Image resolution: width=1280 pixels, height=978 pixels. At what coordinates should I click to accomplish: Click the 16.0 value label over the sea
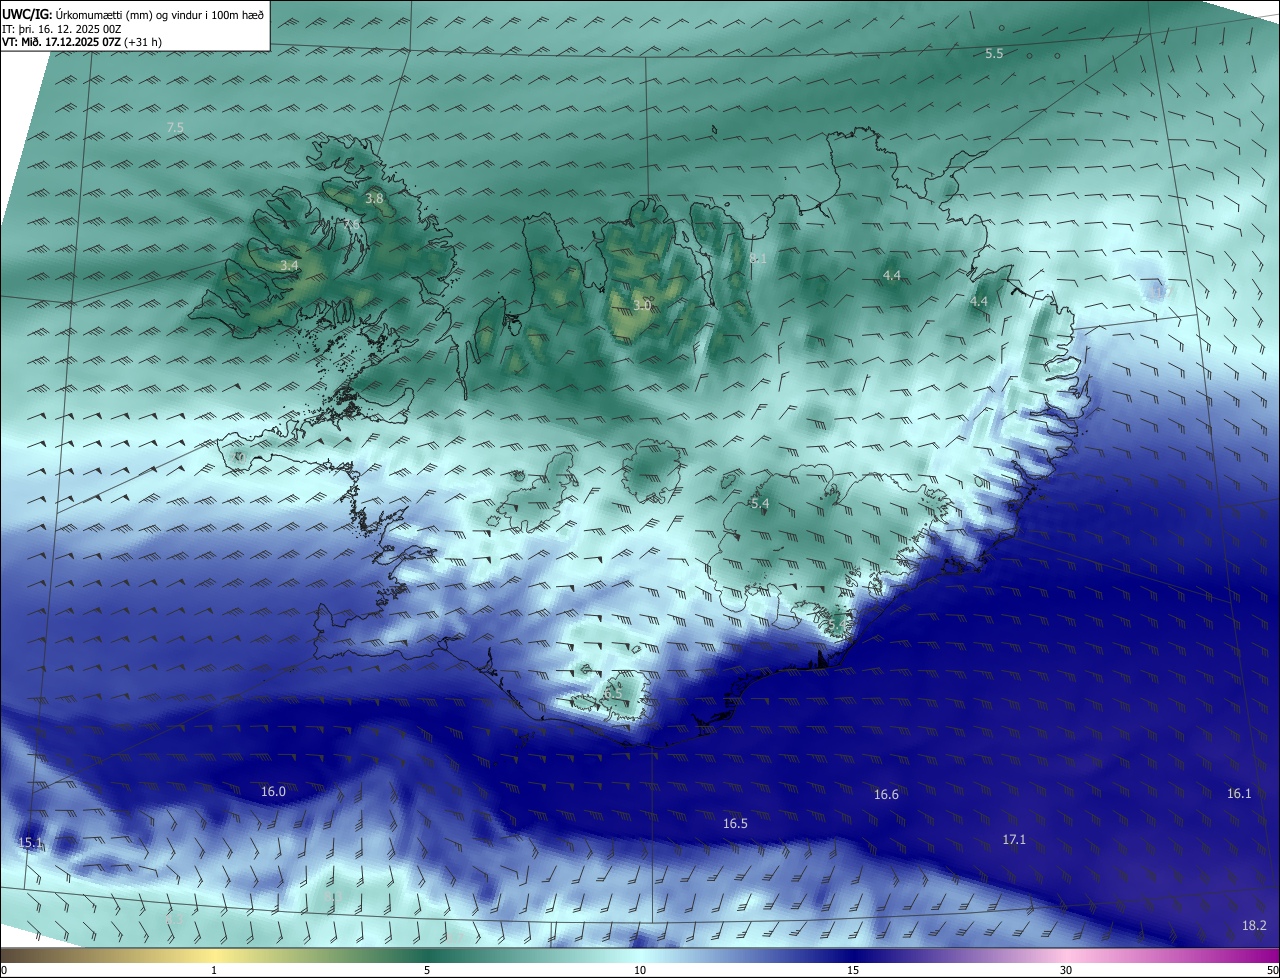click(x=273, y=791)
